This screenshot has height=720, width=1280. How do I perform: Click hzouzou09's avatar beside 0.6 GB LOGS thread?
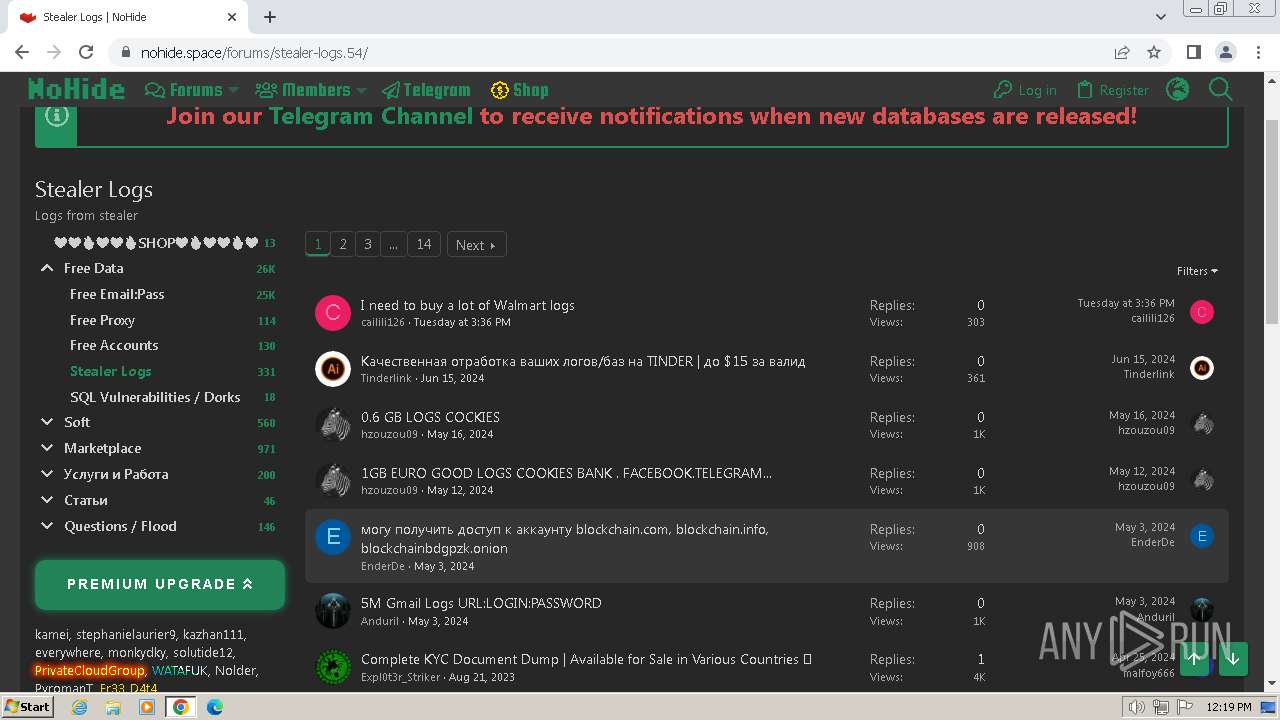click(x=333, y=425)
